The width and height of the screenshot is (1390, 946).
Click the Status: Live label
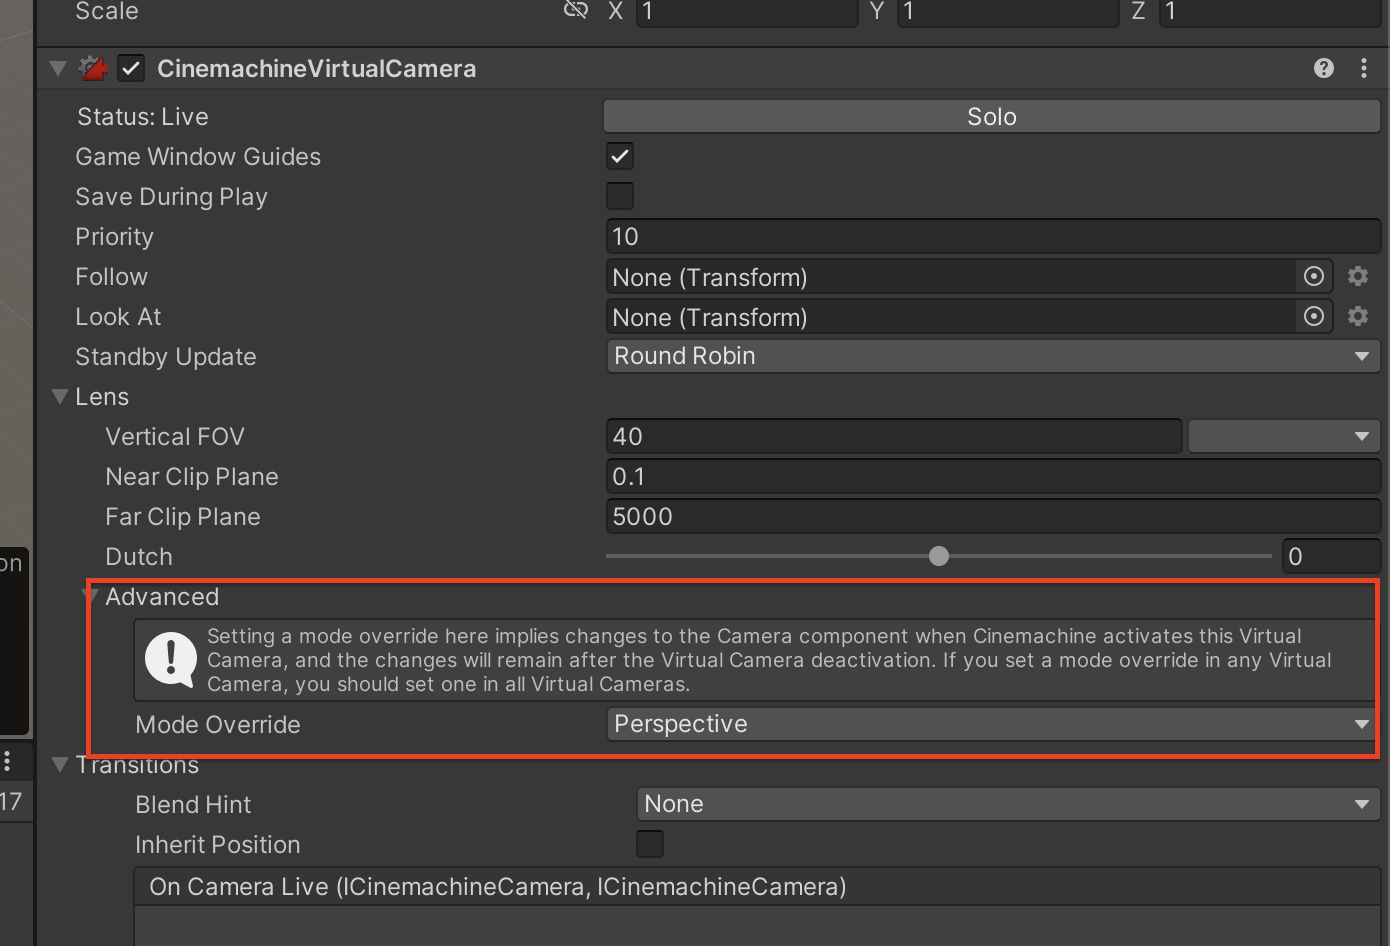pyautogui.click(x=143, y=117)
